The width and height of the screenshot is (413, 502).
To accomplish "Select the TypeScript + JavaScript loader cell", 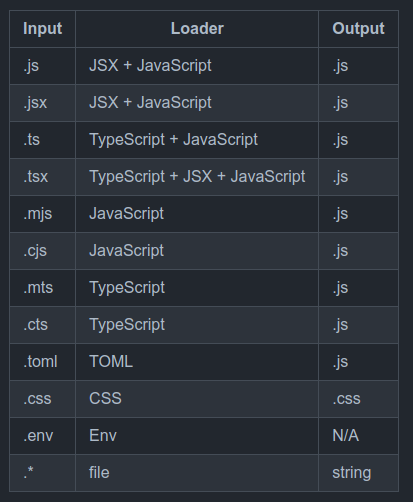I will coord(197,140).
